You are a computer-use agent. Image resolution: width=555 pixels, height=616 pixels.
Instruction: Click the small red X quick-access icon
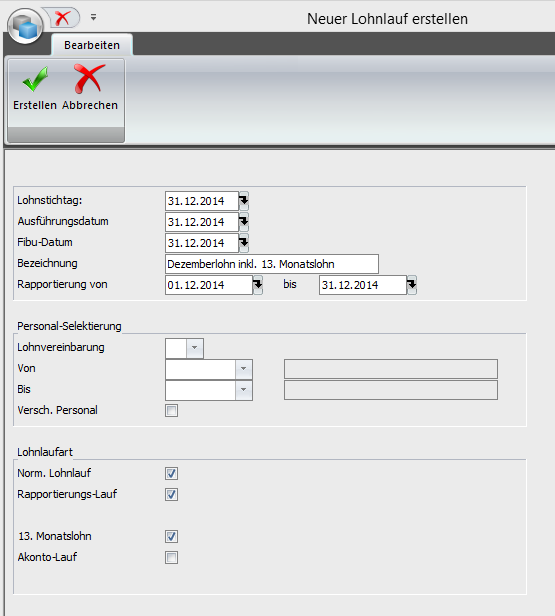click(62, 18)
